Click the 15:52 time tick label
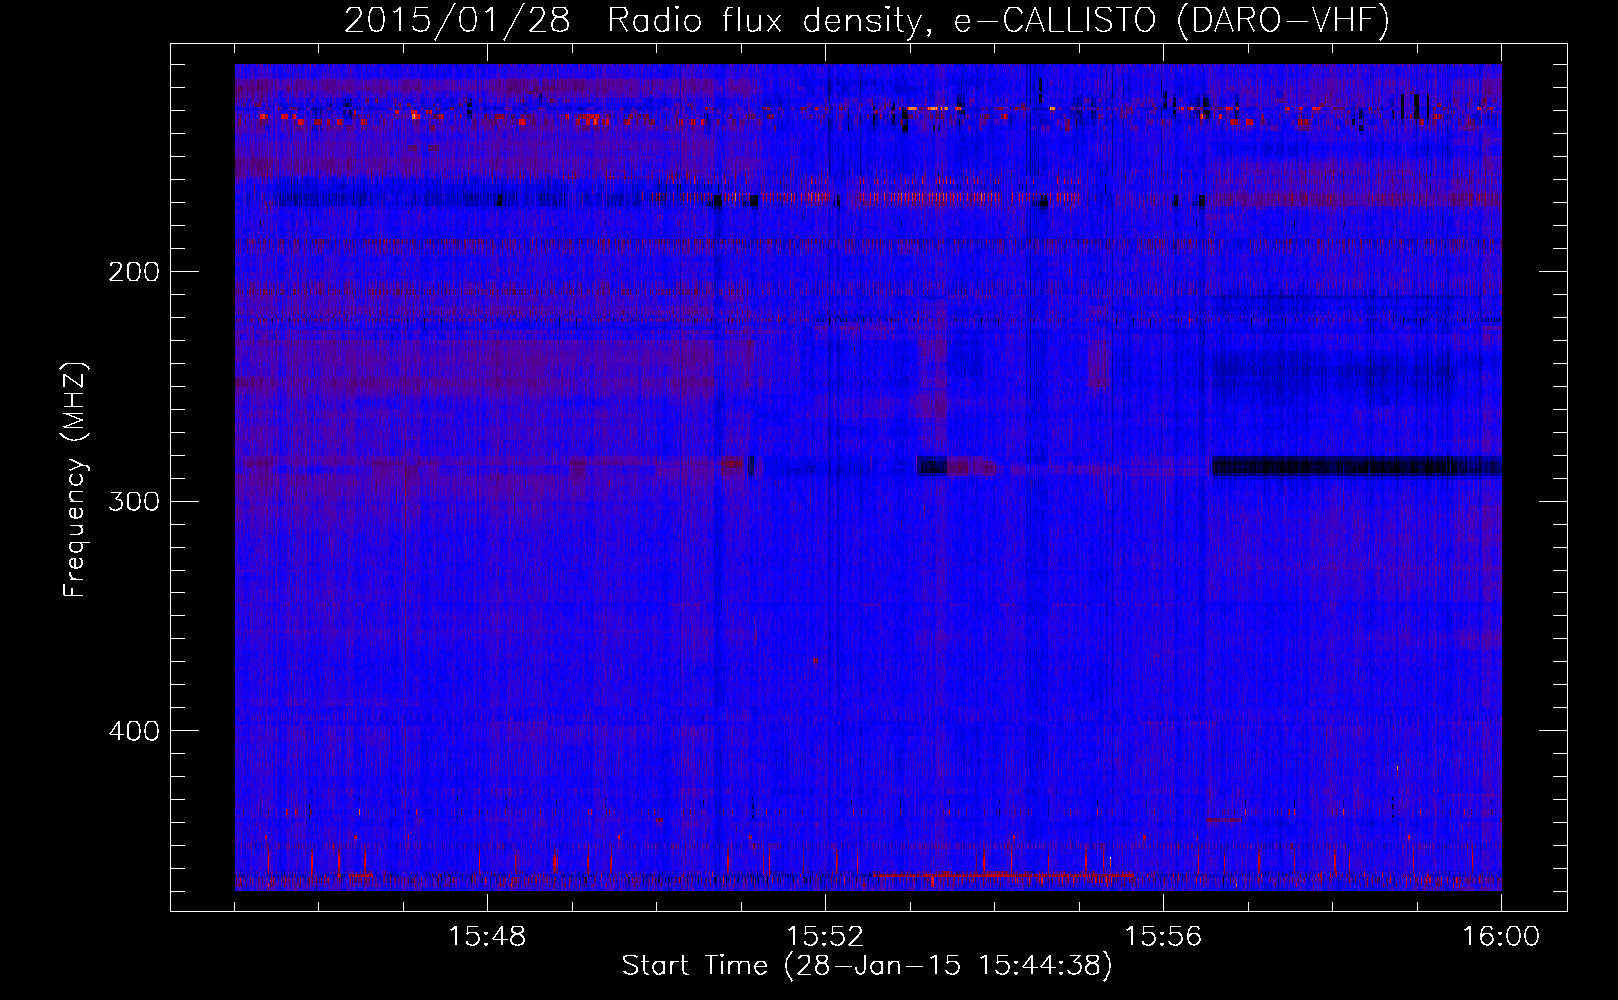This screenshot has height=1000, width=1618. [x=825, y=937]
